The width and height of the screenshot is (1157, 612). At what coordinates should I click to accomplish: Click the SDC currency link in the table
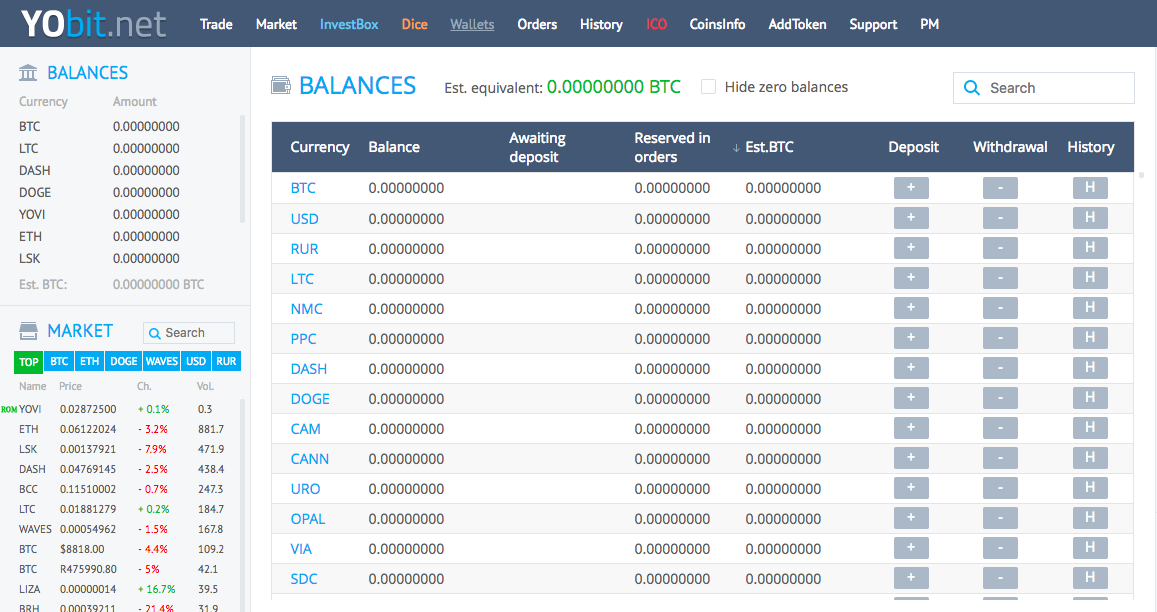pyautogui.click(x=303, y=579)
